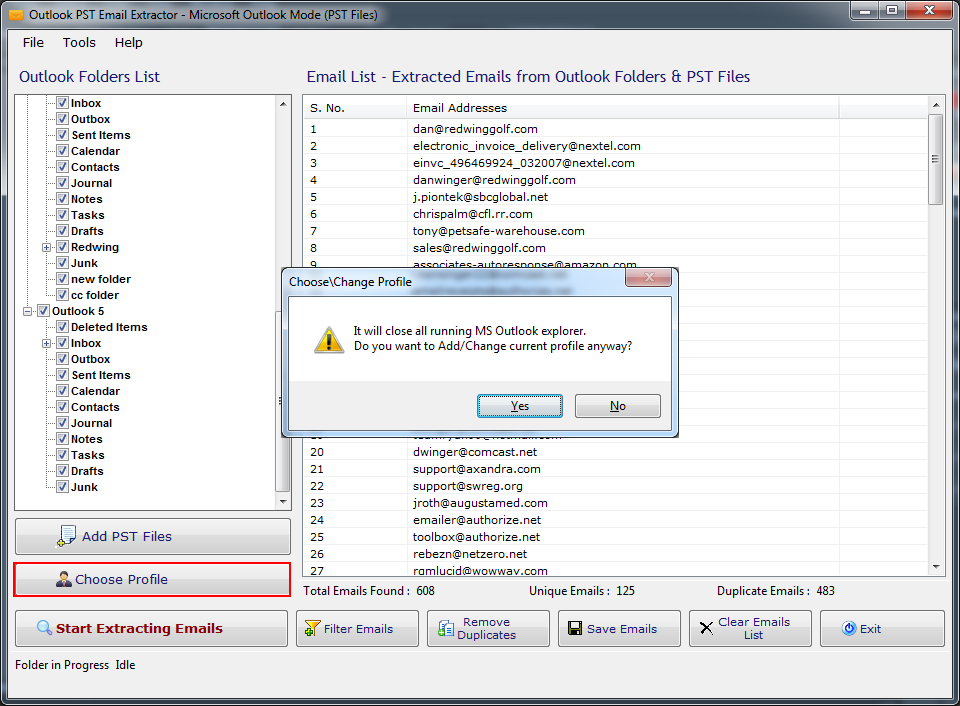Click the warning triangle icon in dialog
Screen dimensions: 960x706
coord(329,340)
